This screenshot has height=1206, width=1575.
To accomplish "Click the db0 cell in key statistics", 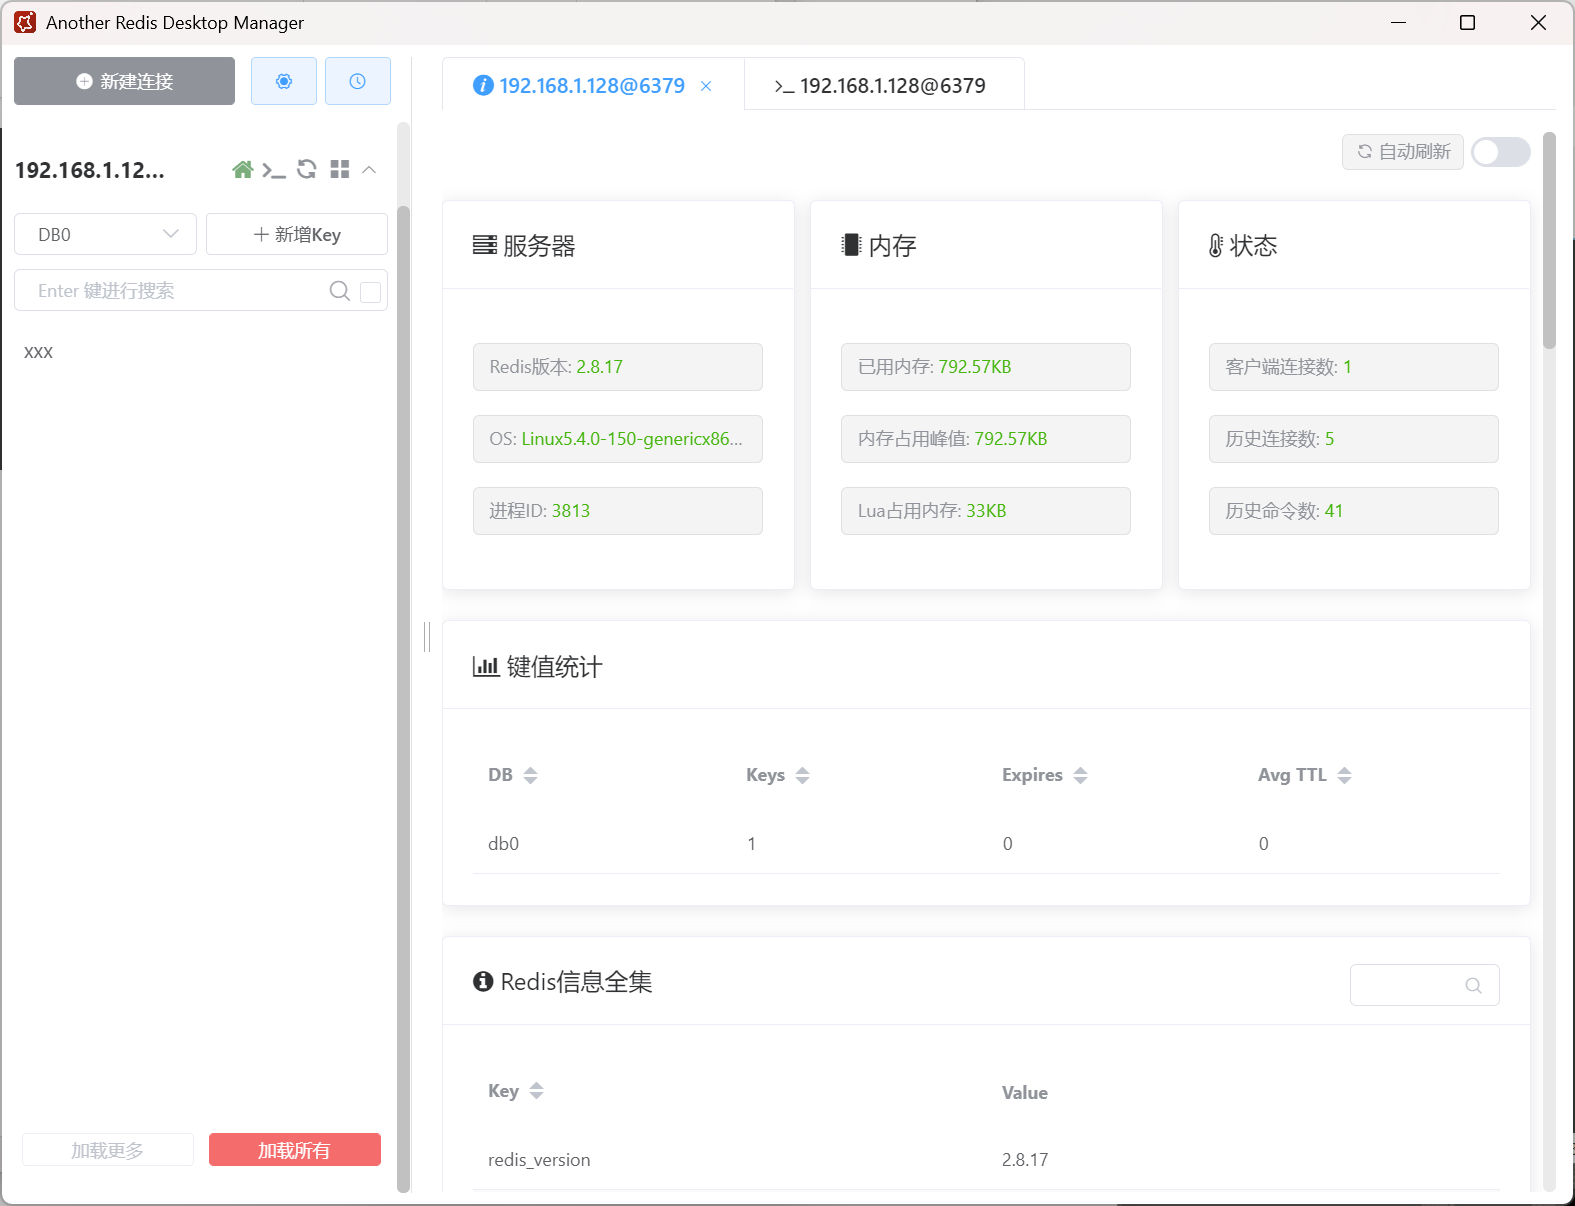I will point(504,844).
